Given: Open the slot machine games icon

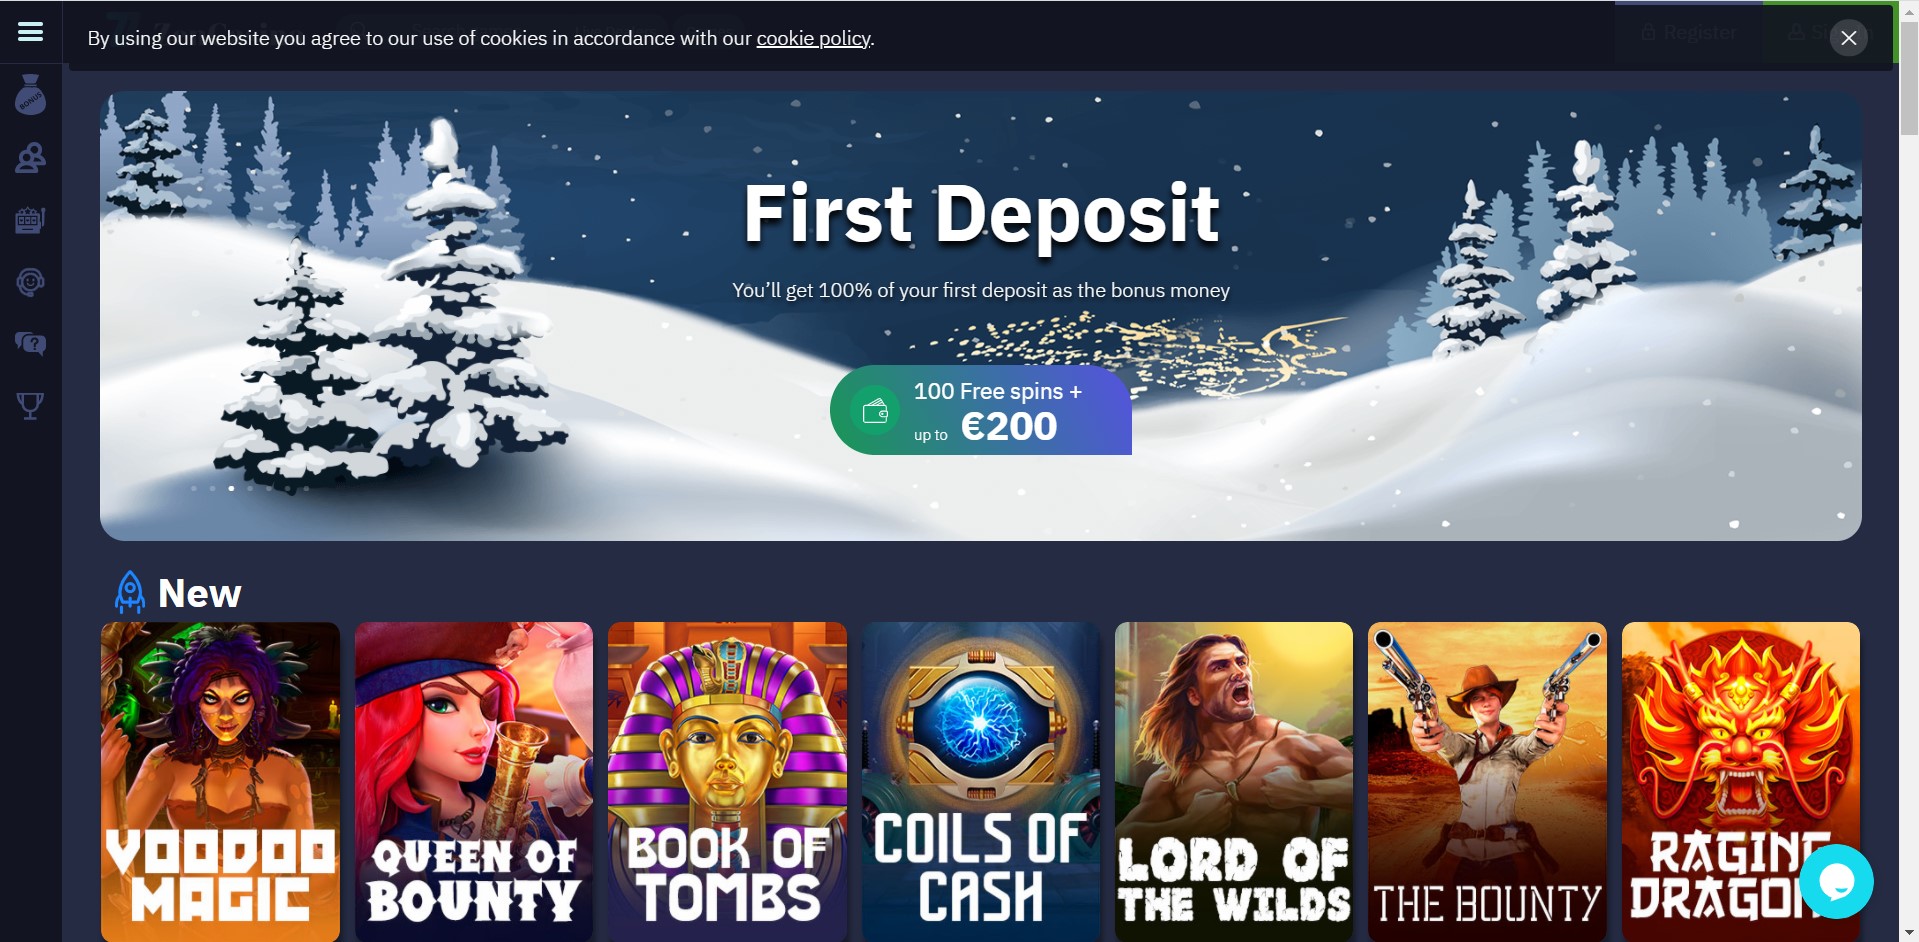Looking at the screenshot, I should tap(31, 220).
